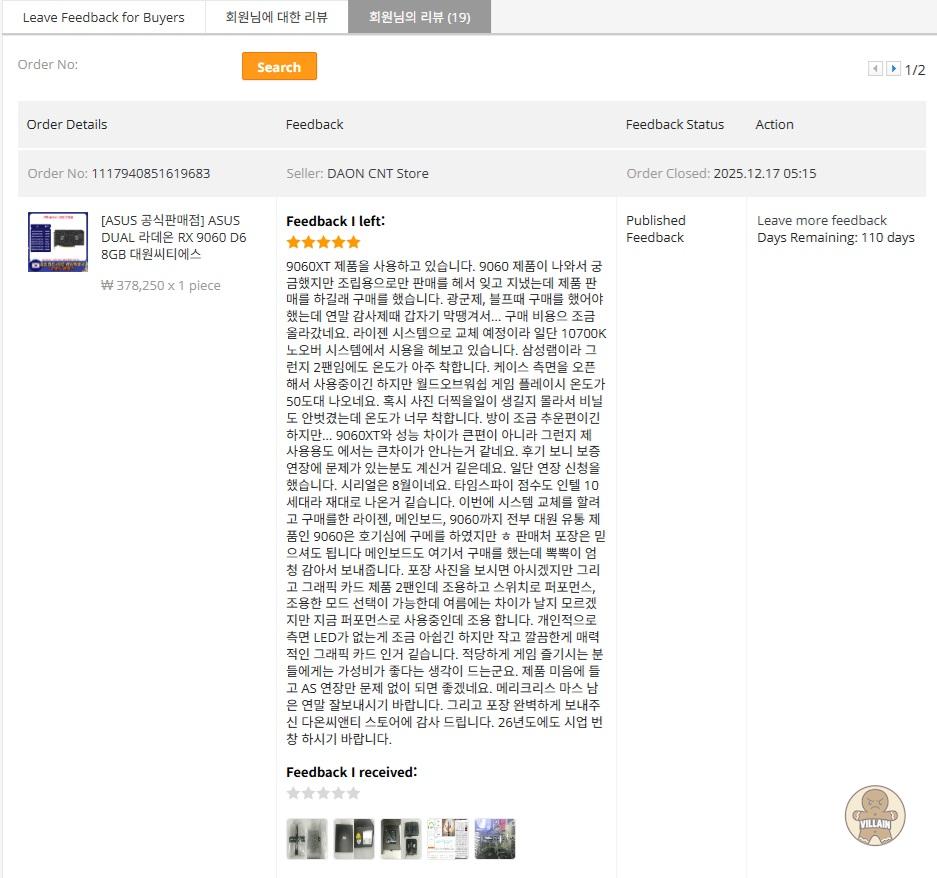Open the third review photo thumbnail
Image resolution: width=937 pixels, height=878 pixels.
400,839
